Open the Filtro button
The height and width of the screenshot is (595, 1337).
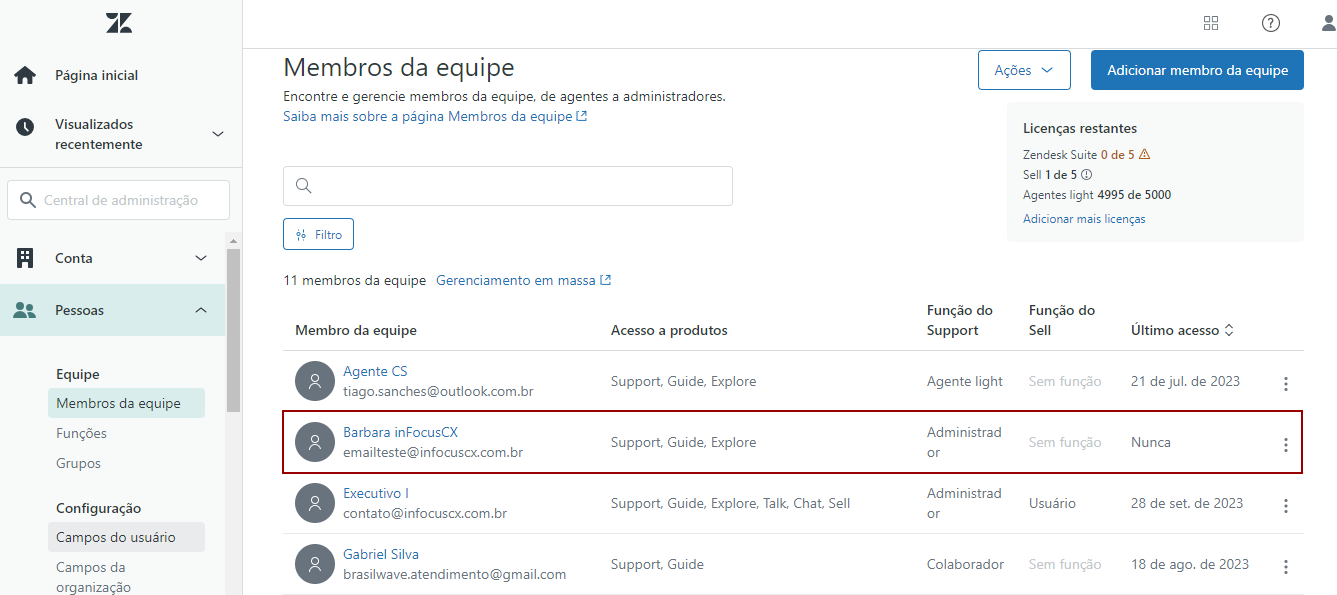point(318,234)
